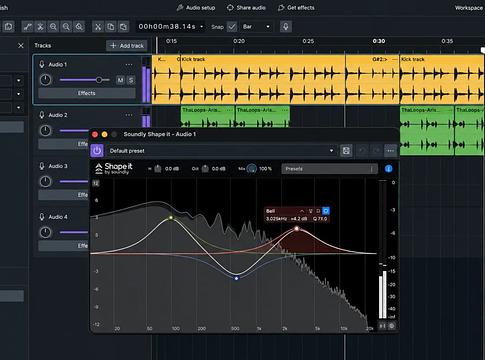Click the Audio 2 pan knob
Image resolution: width=485 pixels, height=360 pixels.
tap(45, 130)
